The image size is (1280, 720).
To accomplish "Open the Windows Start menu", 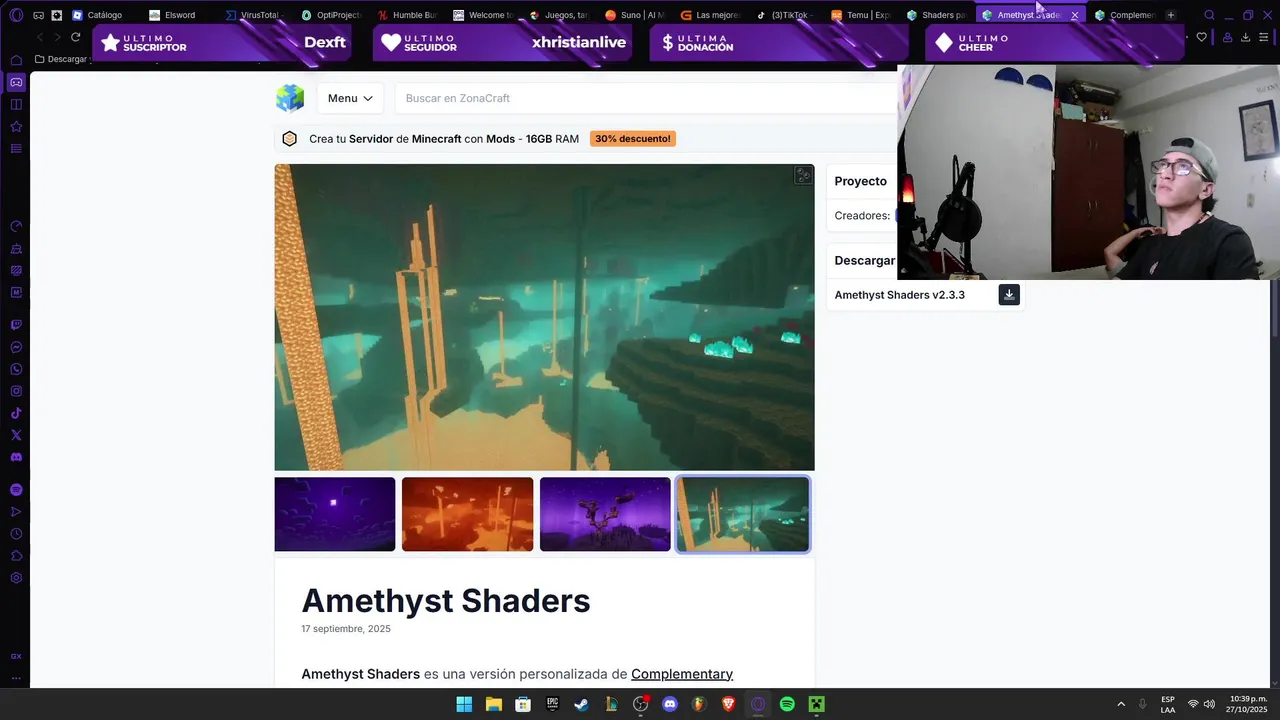I will 464,704.
